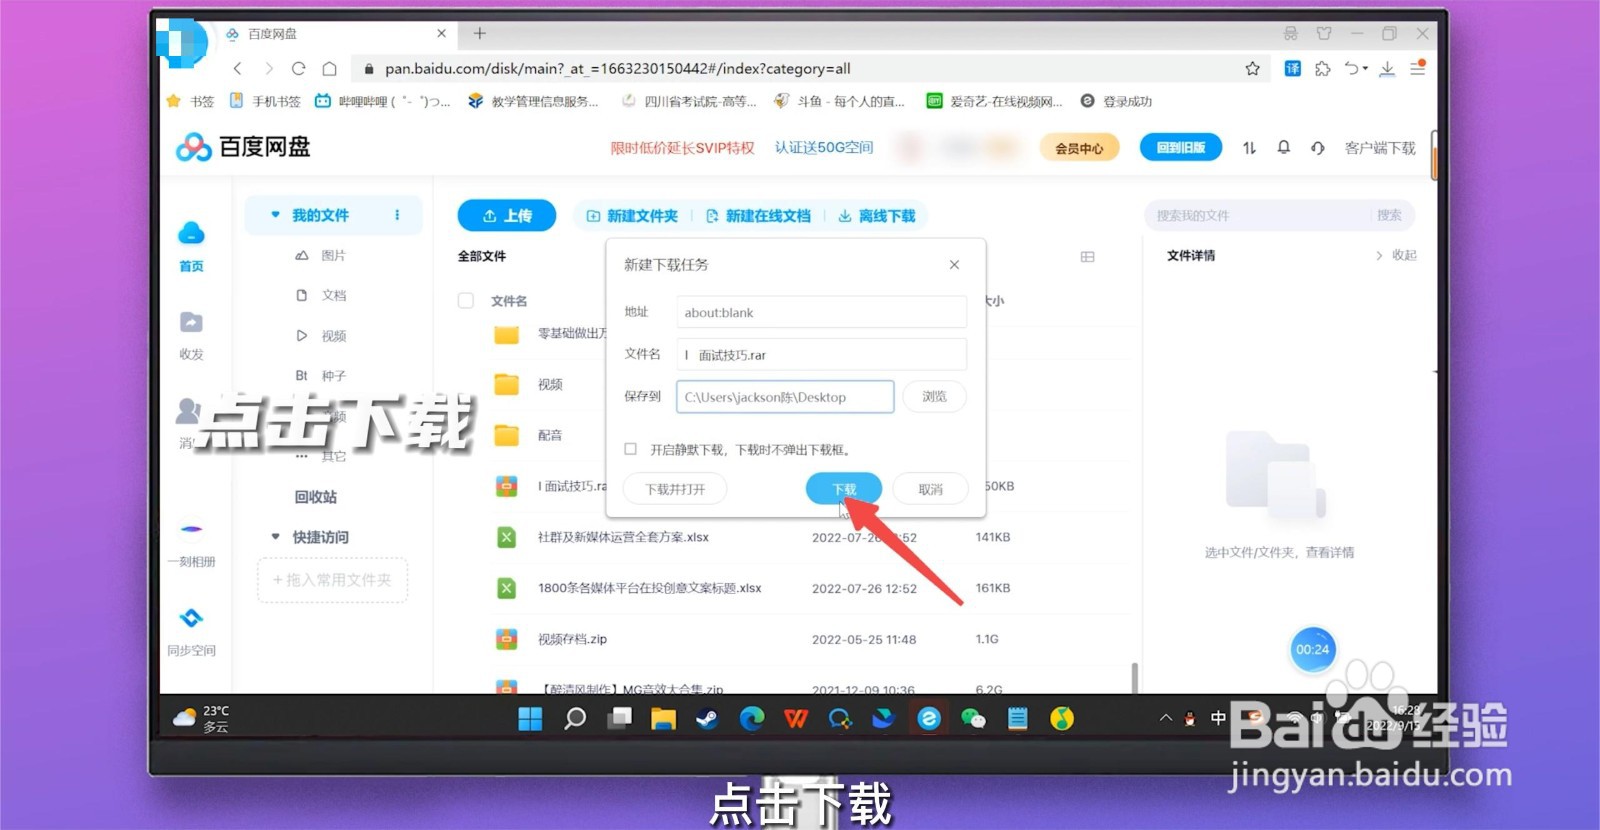Open the browser extensions puzzle icon
Screen dimensions: 1600x830
coord(1322,68)
